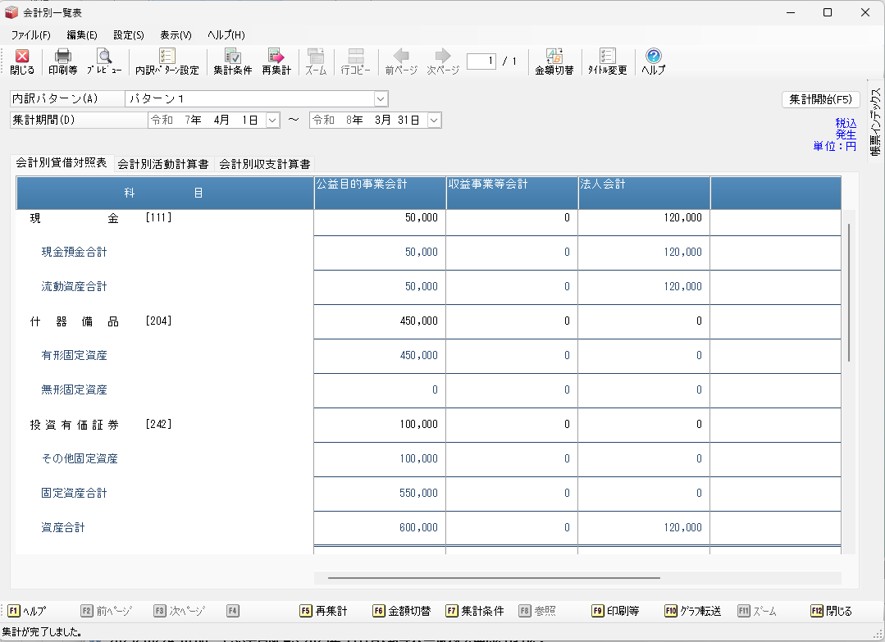Switch to 会計別活動計算書 tab

(163, 164)
